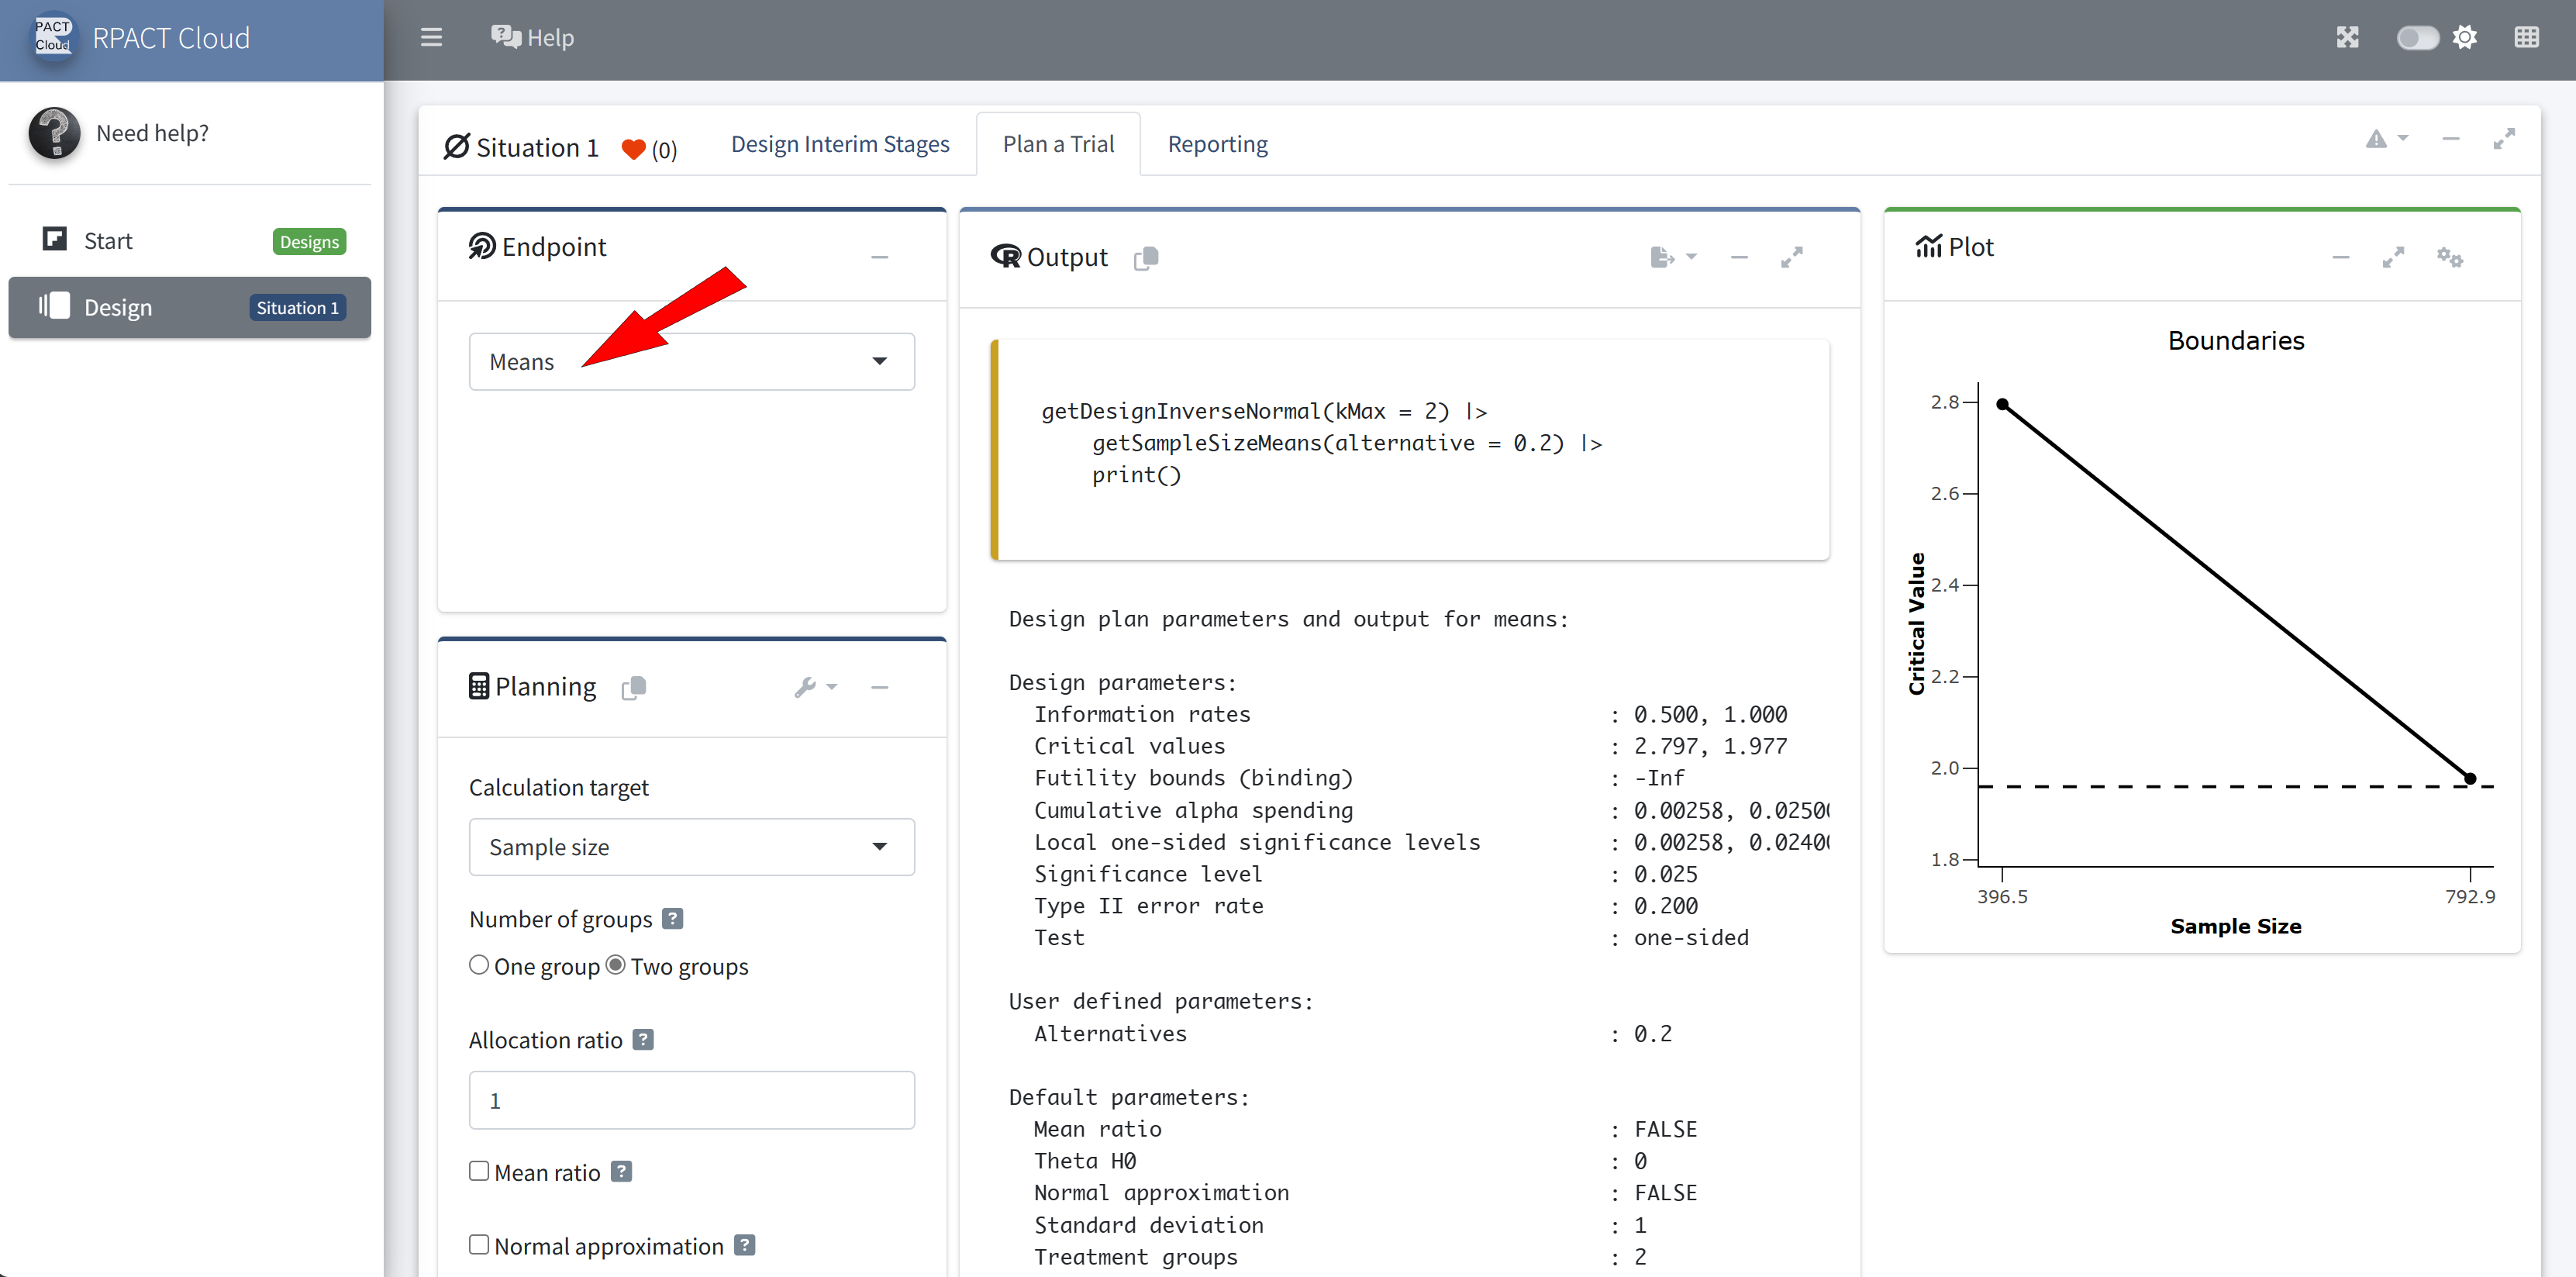Click the Allocation ratio input field
The width and height of the screenshot is (2576, 1277).
[x=691, y=1100]
